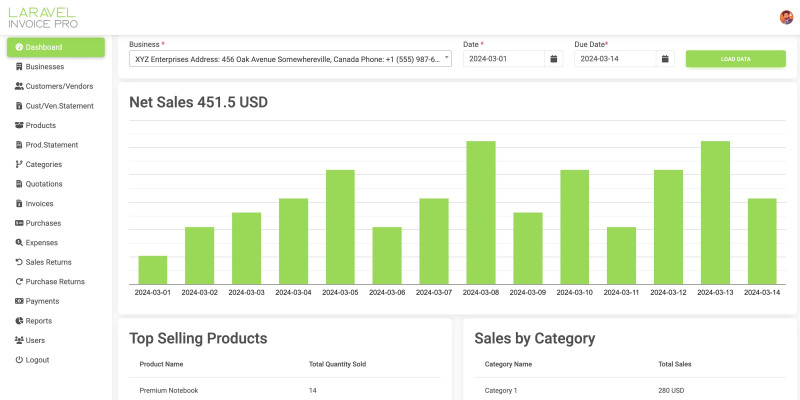800x400 pixels.
Task: Click the Categories branch icon in the sidebar
Action: [19, 164]
